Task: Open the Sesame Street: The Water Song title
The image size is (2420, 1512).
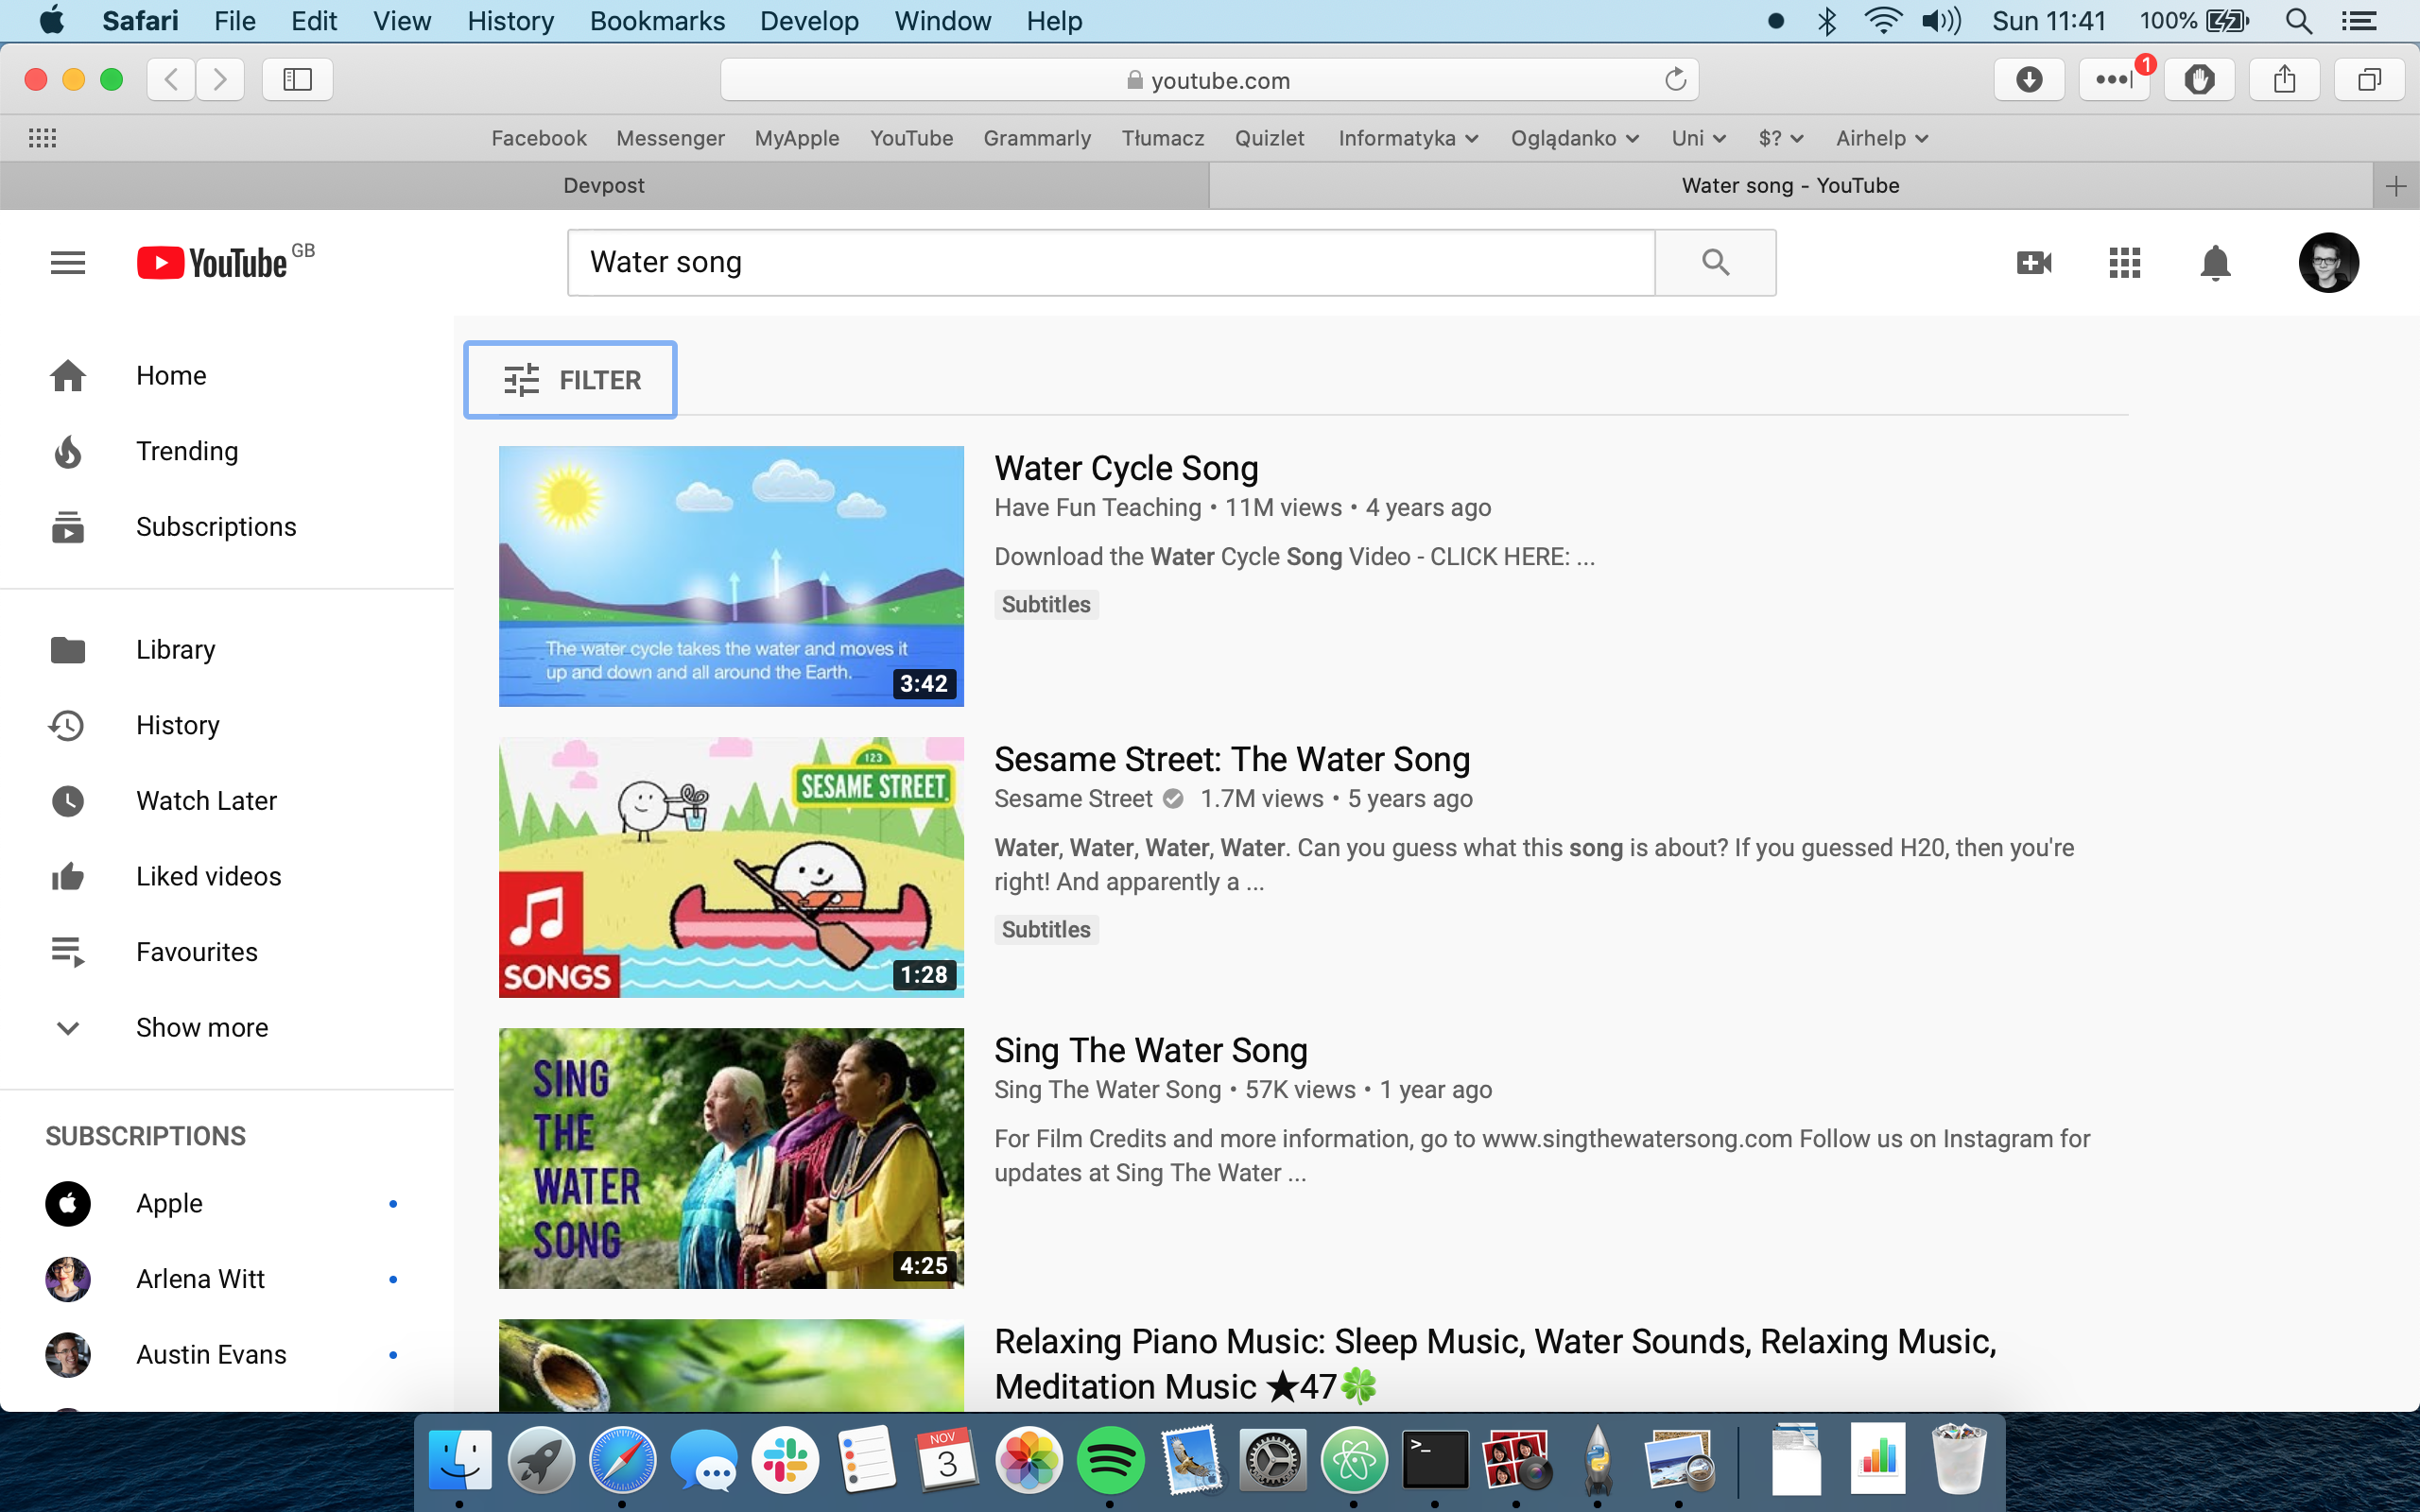Action: coord(1231,759)
